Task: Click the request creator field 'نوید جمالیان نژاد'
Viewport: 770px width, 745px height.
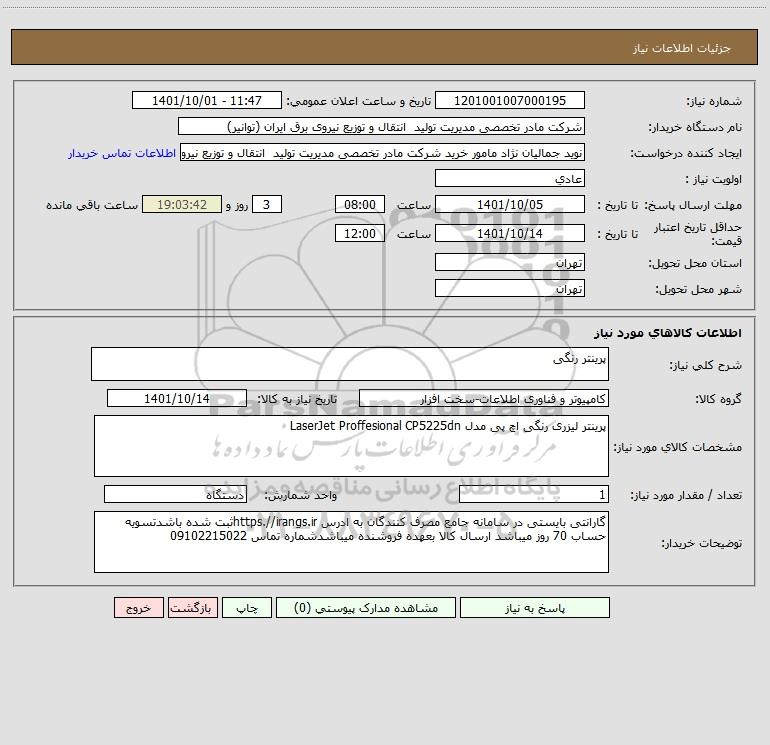Action: tap(383, 152)
